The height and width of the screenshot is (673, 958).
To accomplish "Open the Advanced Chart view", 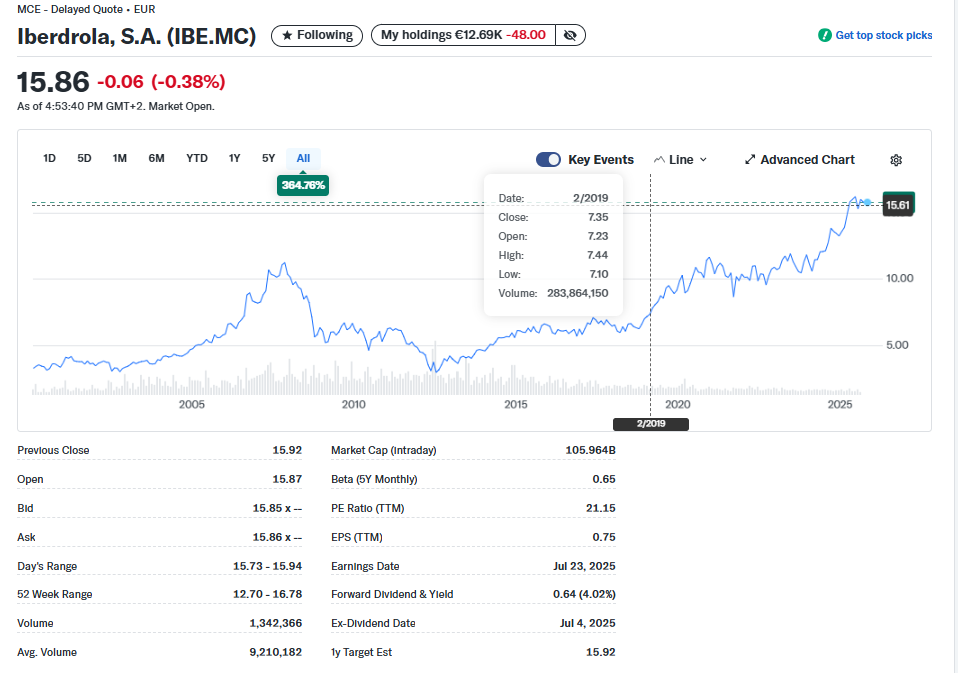I will 800,160.
